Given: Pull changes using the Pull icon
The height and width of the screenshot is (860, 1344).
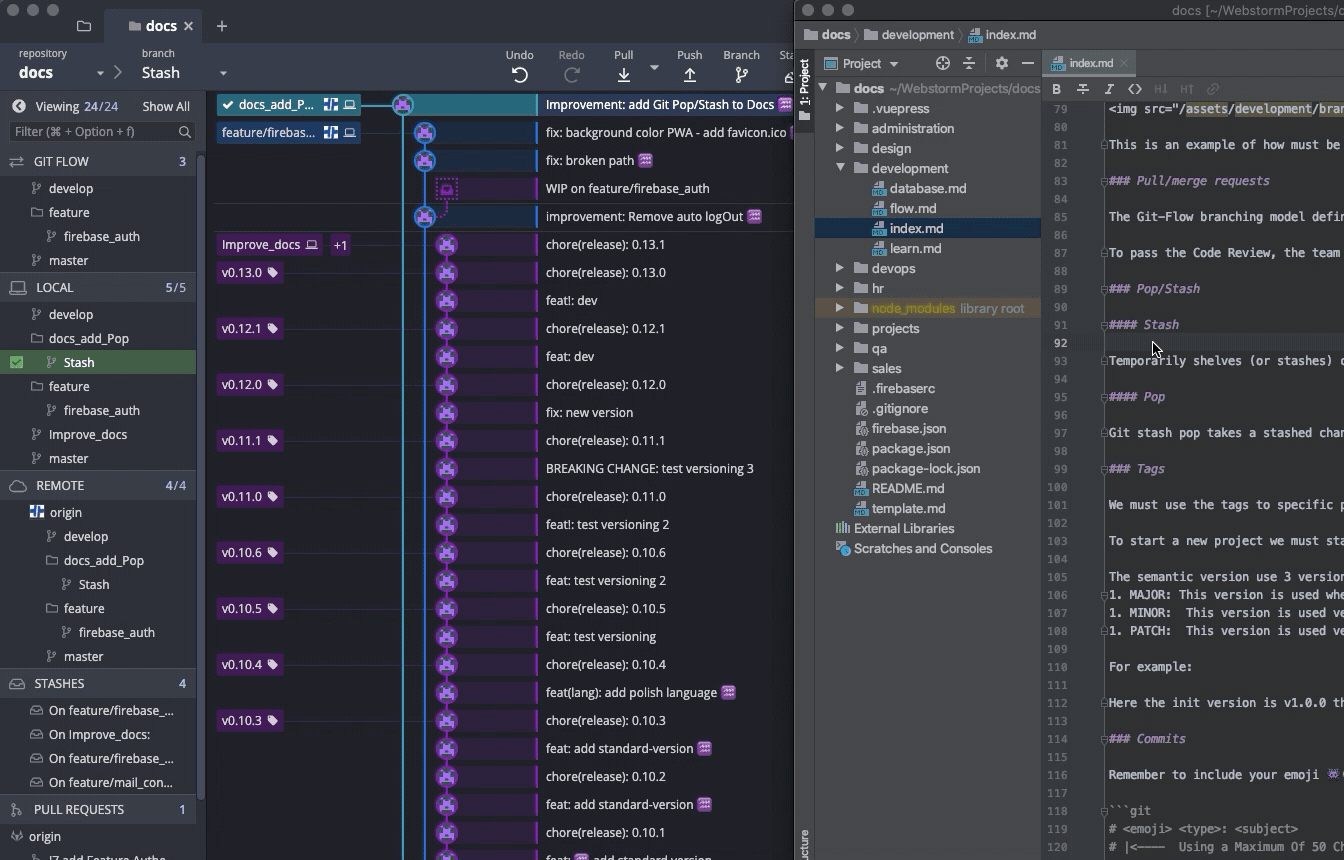Looking at the screenshot, I should 623,74.
